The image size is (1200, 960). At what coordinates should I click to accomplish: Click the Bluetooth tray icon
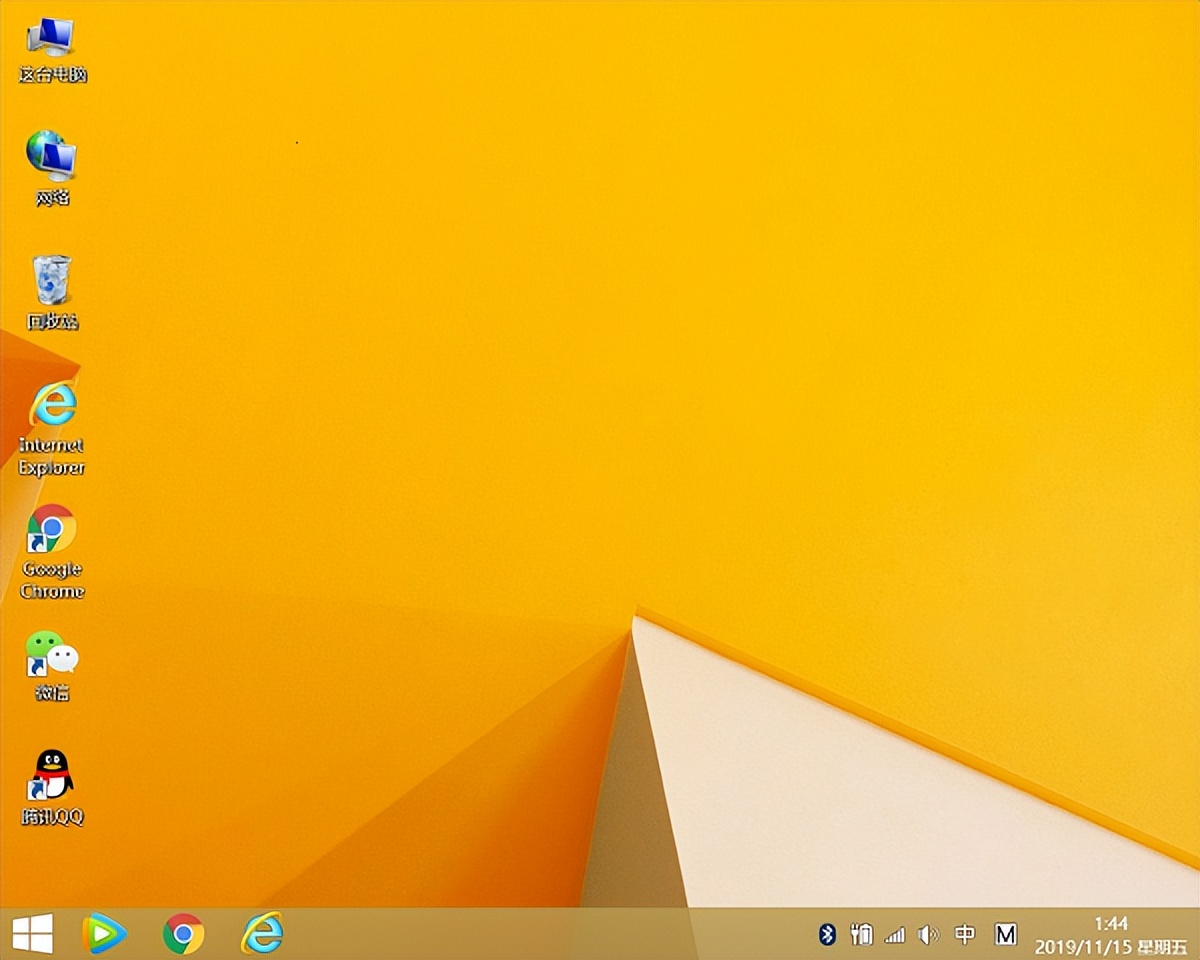pos(827,934)
